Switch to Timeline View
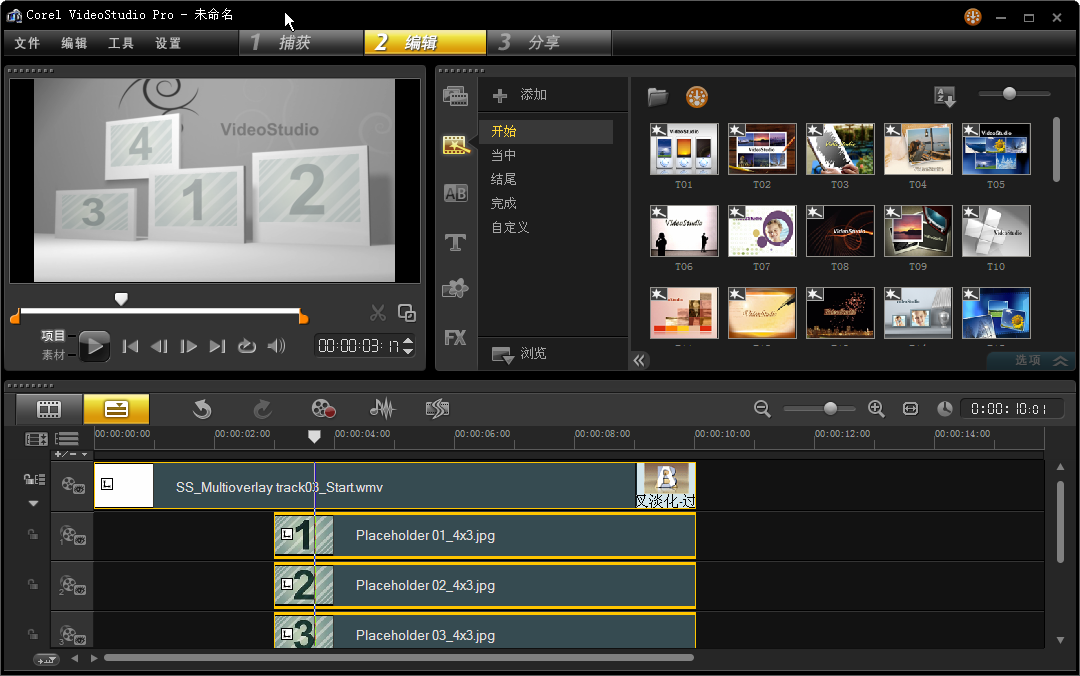Screen dimensions: 1080x676 (x=116, y=409)
